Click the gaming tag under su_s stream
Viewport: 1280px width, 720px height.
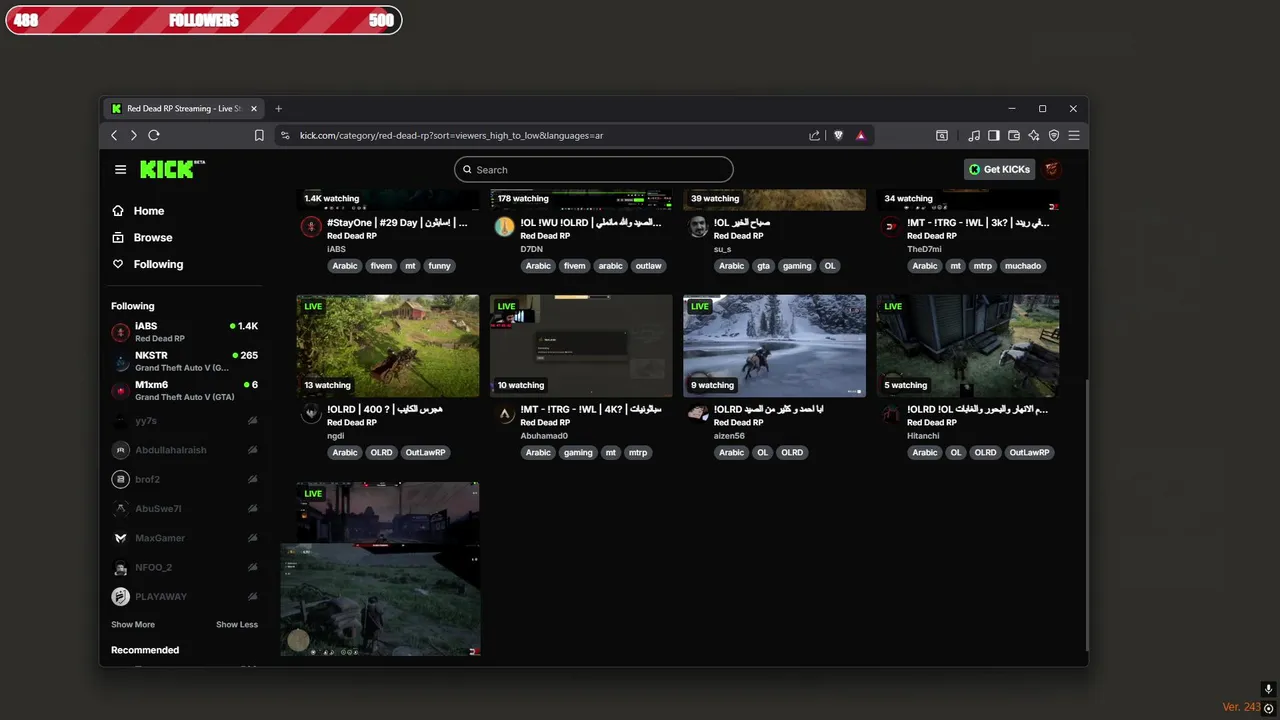point(797,266)
